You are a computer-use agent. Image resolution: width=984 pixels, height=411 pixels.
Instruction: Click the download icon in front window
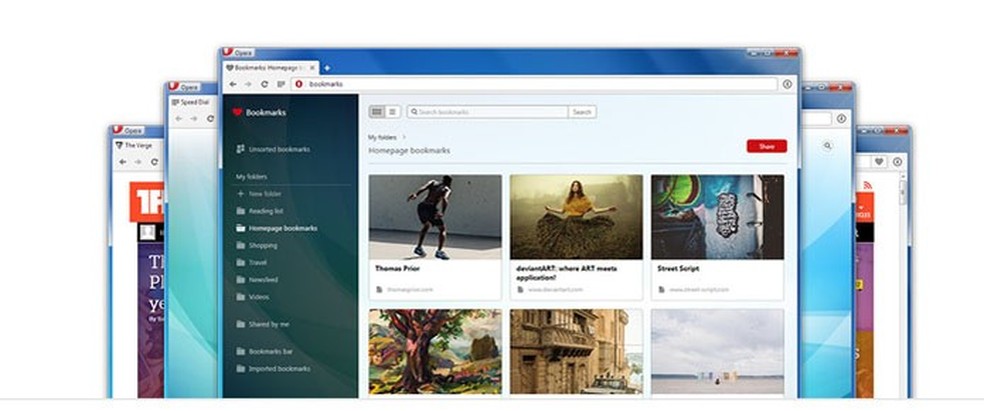787,84
